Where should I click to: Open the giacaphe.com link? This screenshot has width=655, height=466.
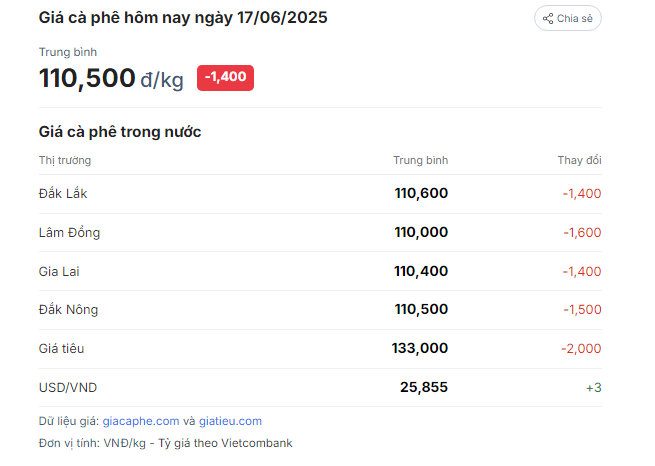click(141, 421)
